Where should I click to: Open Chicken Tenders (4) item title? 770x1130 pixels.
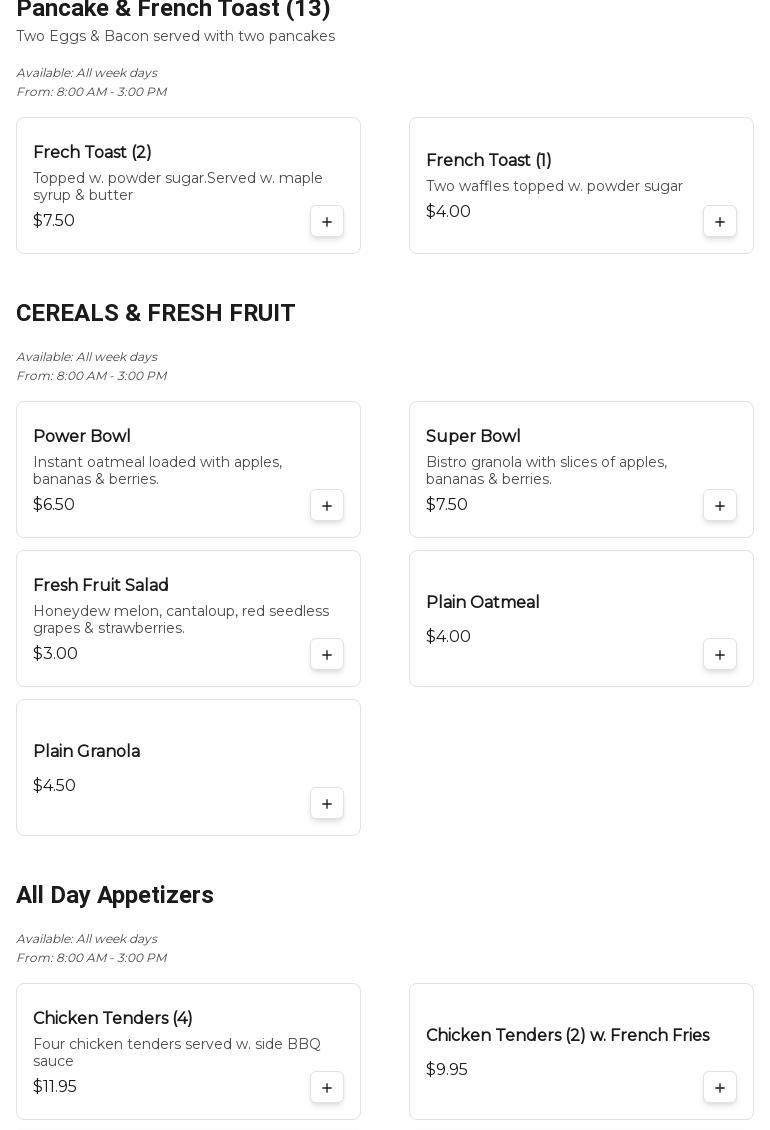tap(113, 1018)
